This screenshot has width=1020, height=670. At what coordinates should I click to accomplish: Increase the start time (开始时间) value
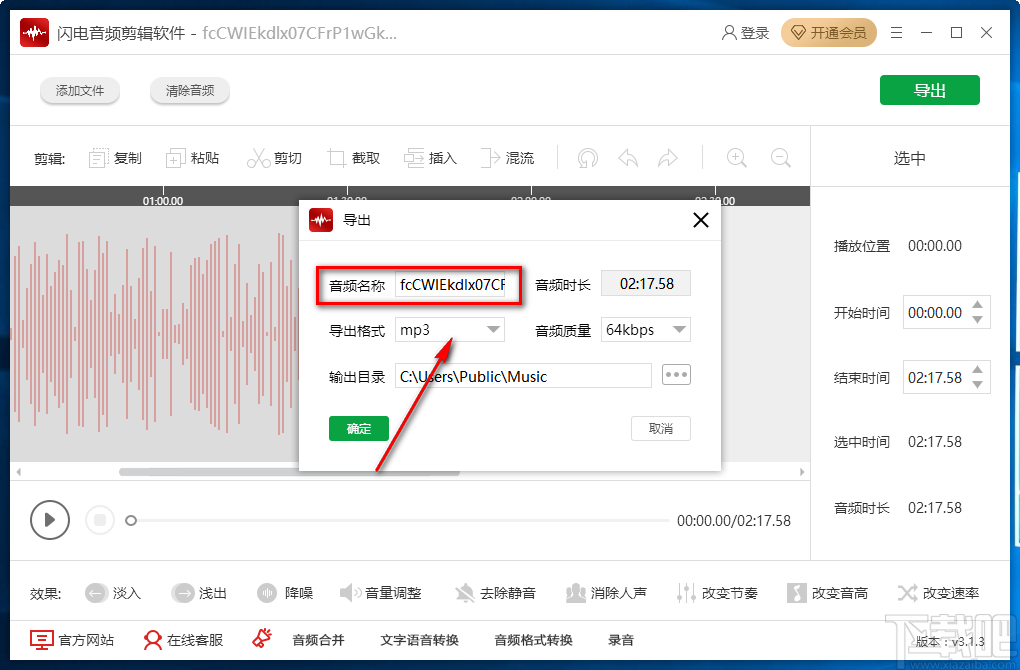tap(977, 305)
